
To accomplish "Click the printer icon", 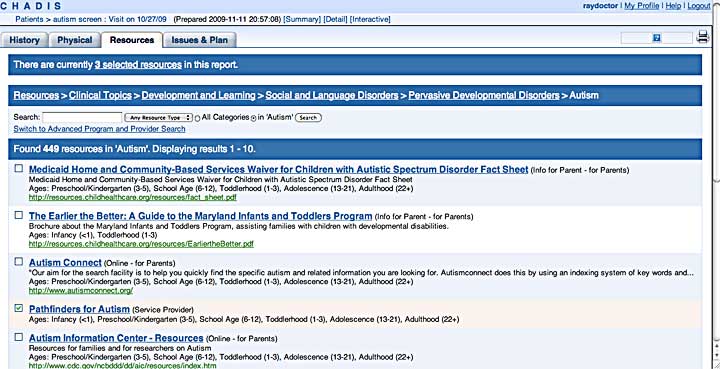I will point(703,37).
